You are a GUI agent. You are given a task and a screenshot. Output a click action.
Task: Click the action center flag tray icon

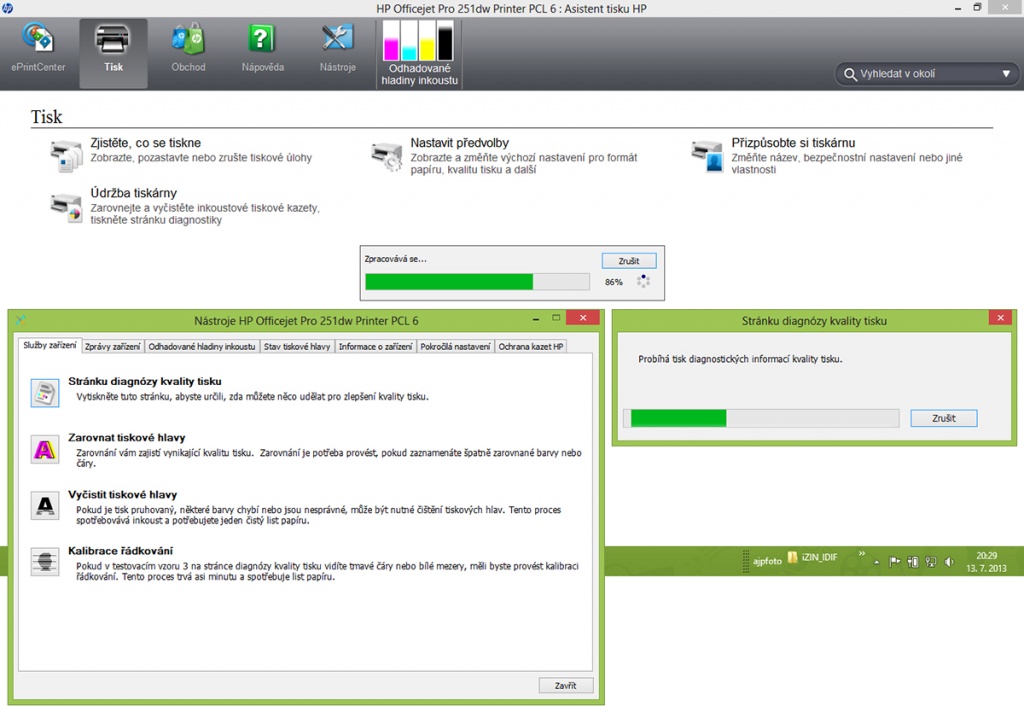[895, 562]
